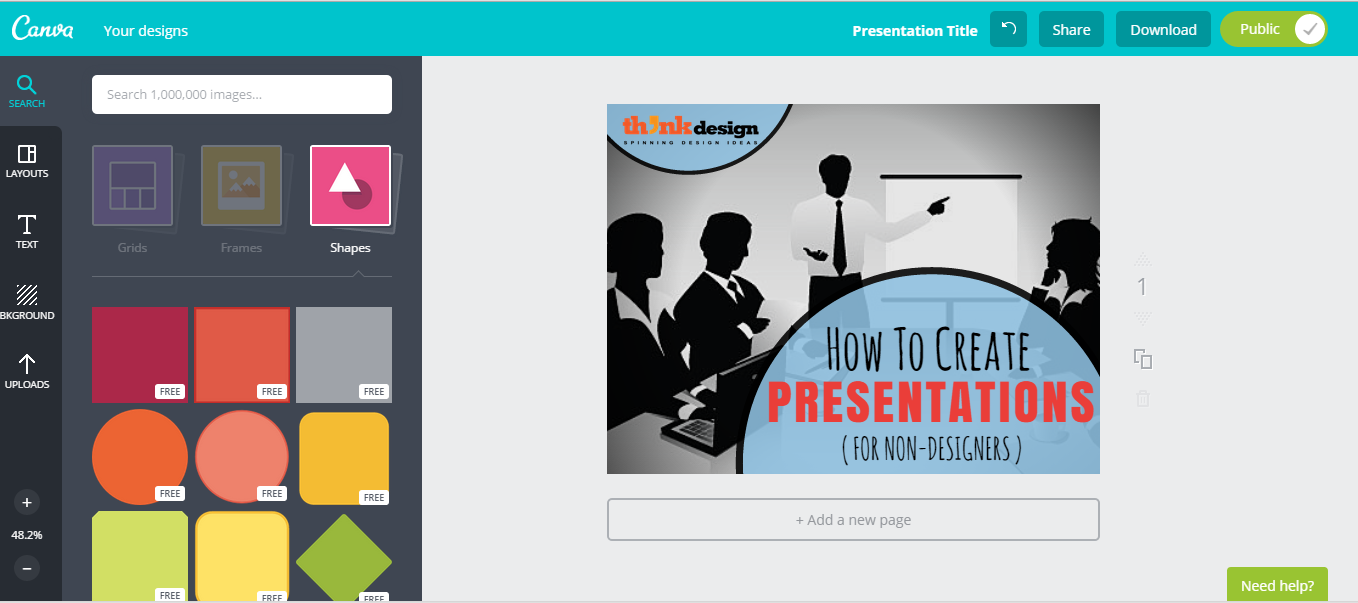The image size is (1358, 603).
Task: Toggle the Public visibility switch
Action: [1273, 30]
